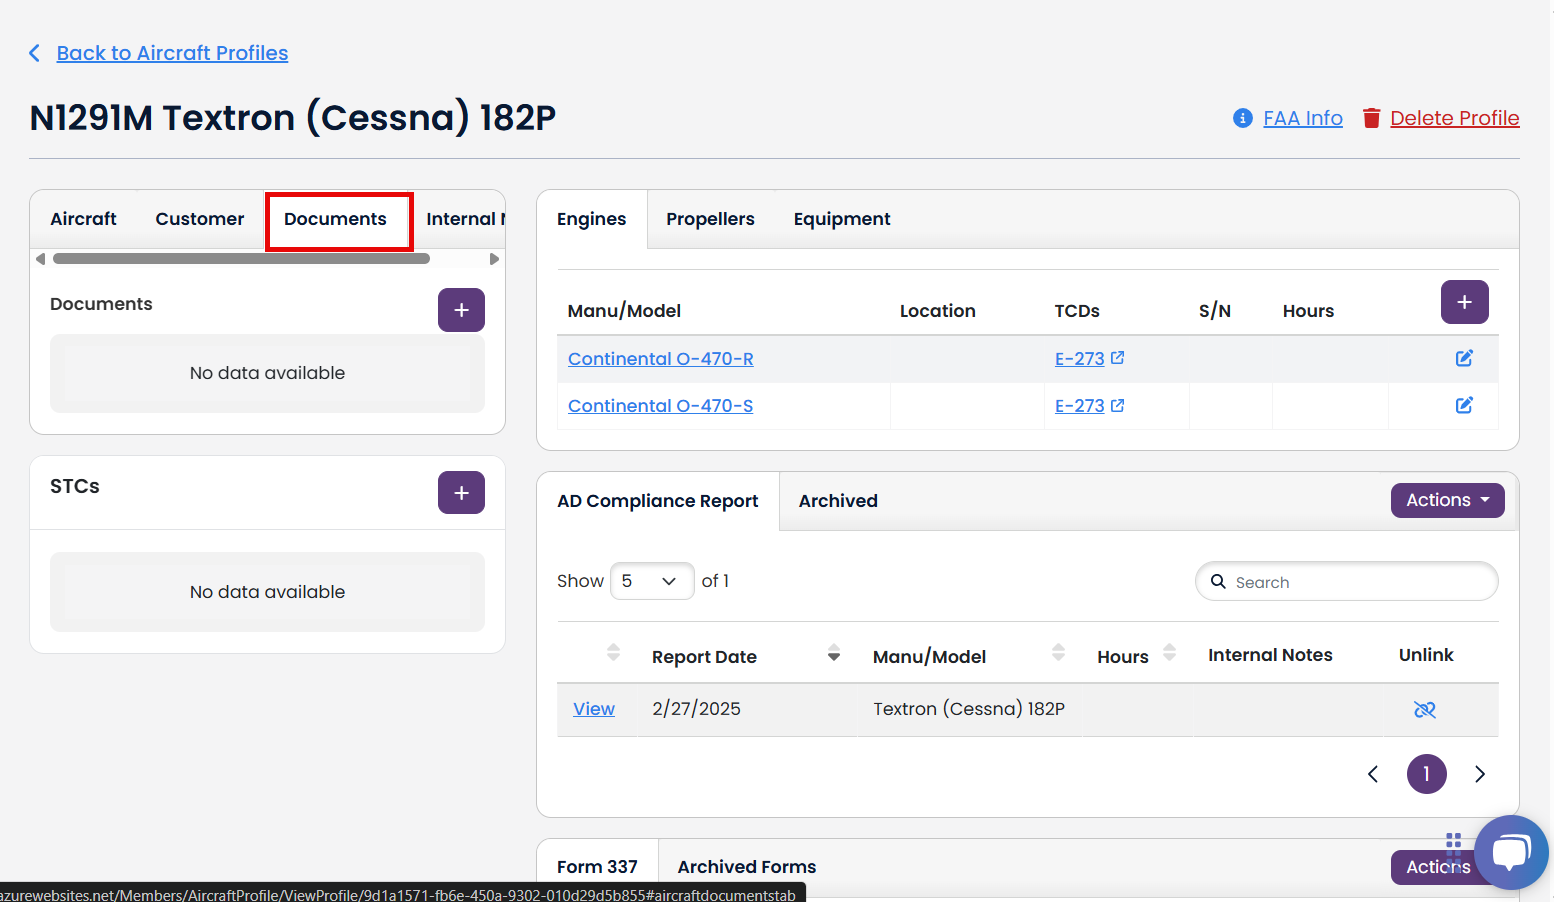Image resolution: width=1554 pixels, height=902 pixels.
Task: Click the N1291M Textron (Cessna) 182P heading
Action: pos(293,118)
